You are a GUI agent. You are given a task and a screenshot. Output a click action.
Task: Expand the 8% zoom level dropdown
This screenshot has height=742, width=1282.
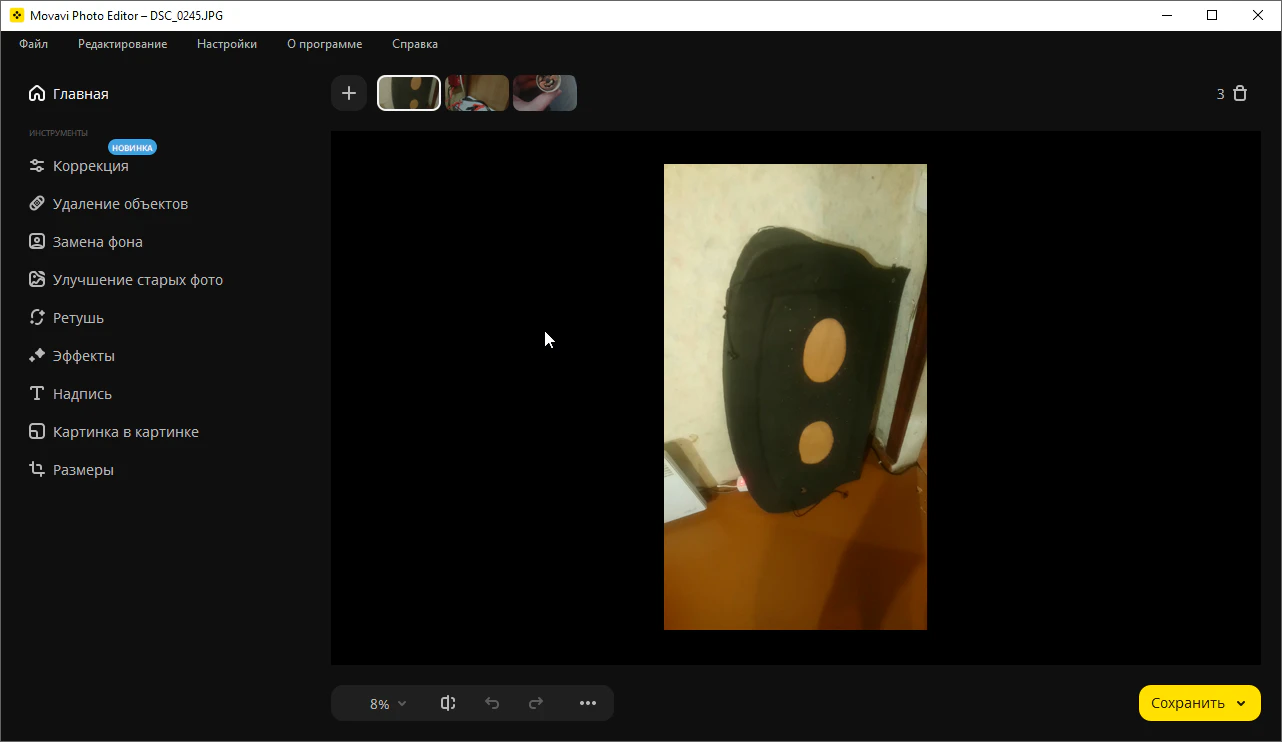[388, 704]
